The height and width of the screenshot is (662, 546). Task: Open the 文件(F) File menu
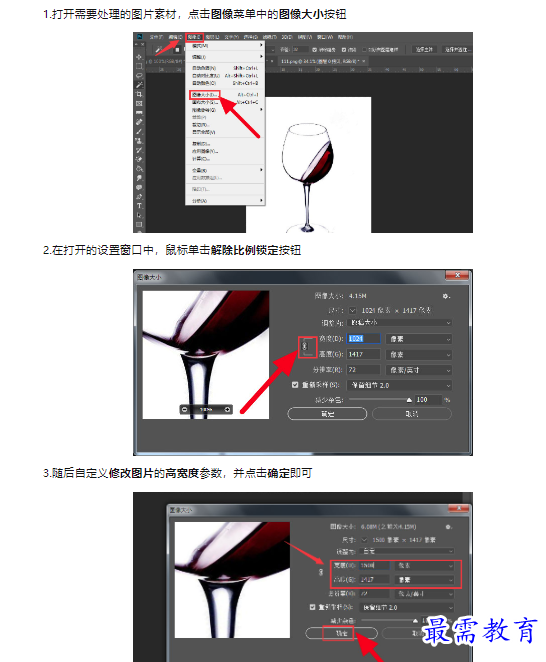coord(156,37)
